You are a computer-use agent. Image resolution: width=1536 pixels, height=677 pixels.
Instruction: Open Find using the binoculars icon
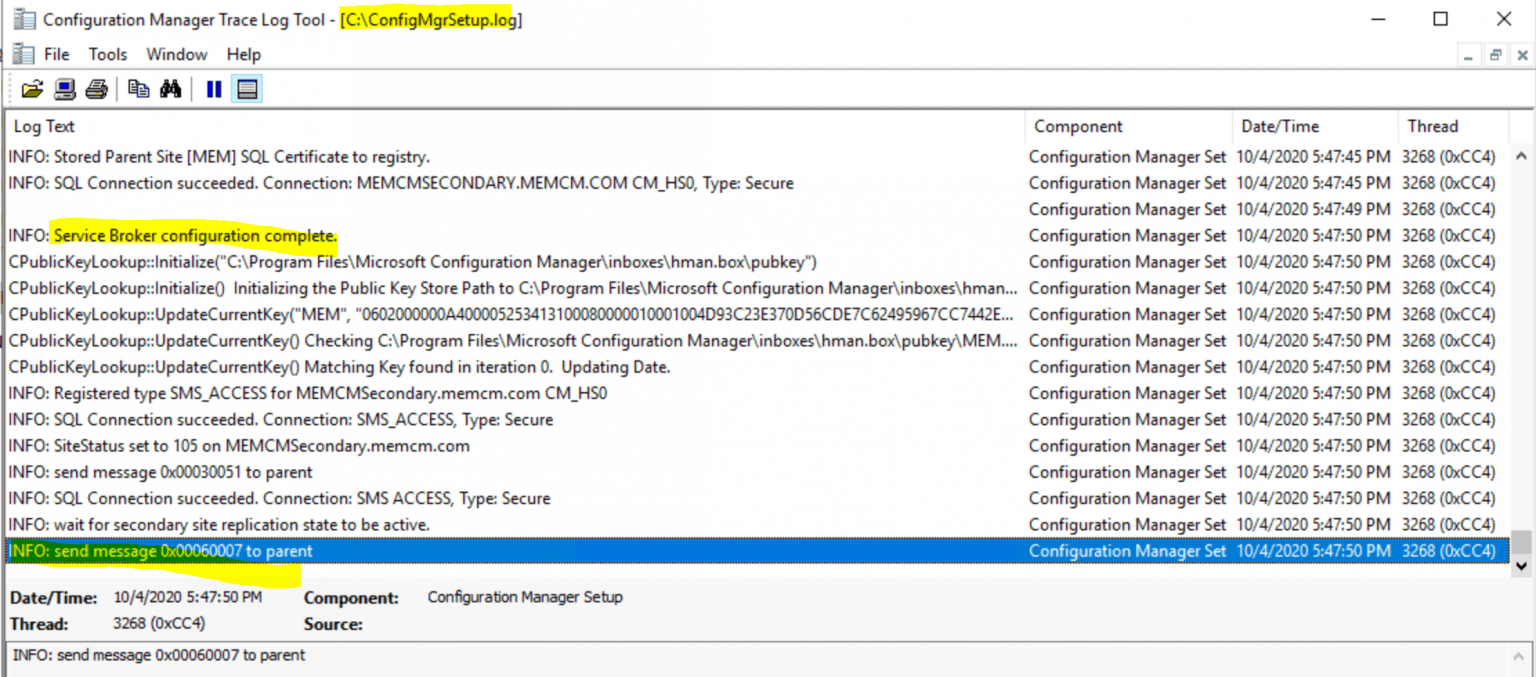[x=171, y=89]
